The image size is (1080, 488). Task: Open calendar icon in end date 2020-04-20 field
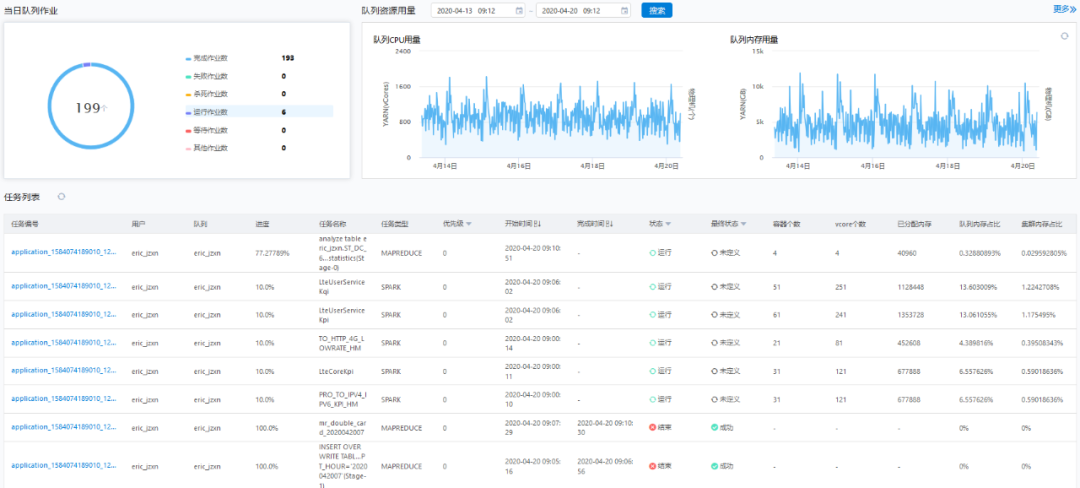(624, 10)
